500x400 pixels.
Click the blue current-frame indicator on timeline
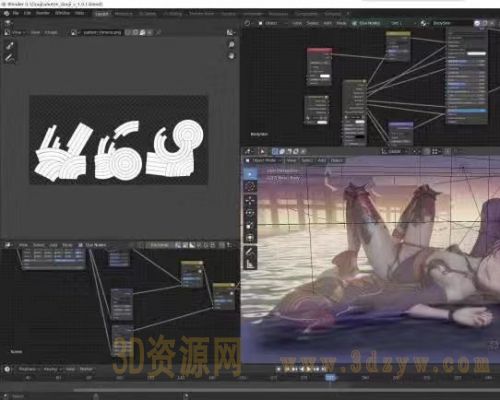(330, 378)
